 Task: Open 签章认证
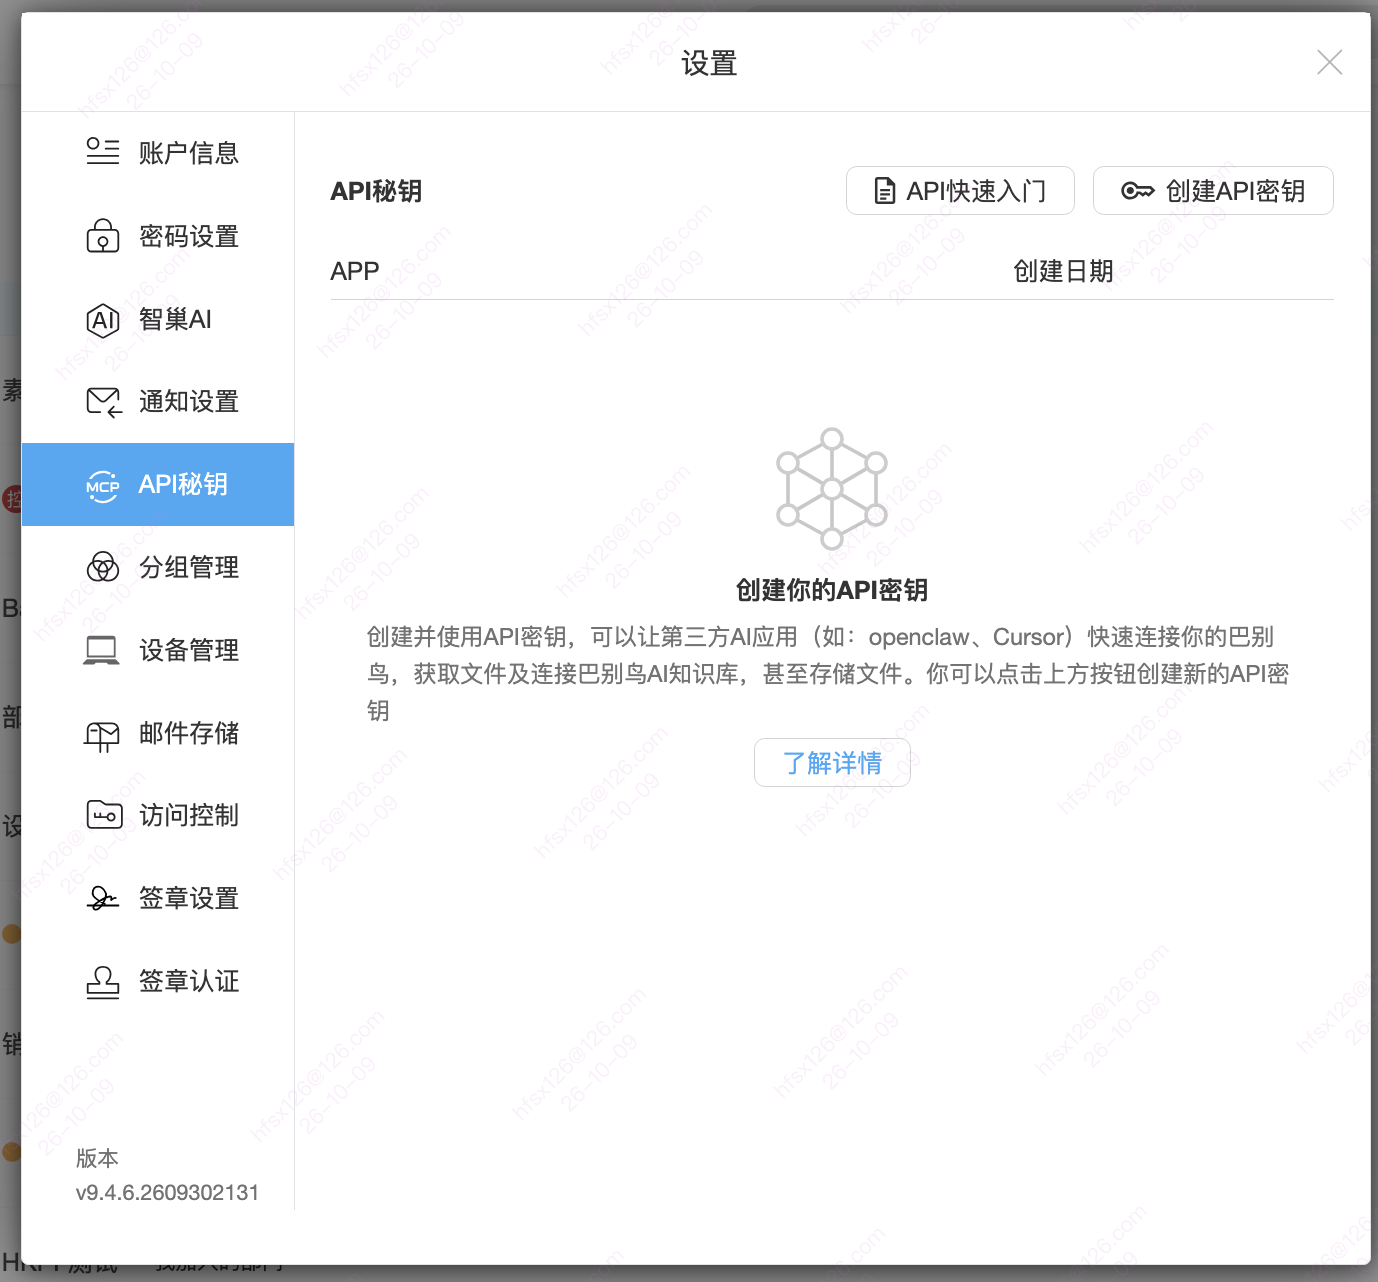click(158, 981)
